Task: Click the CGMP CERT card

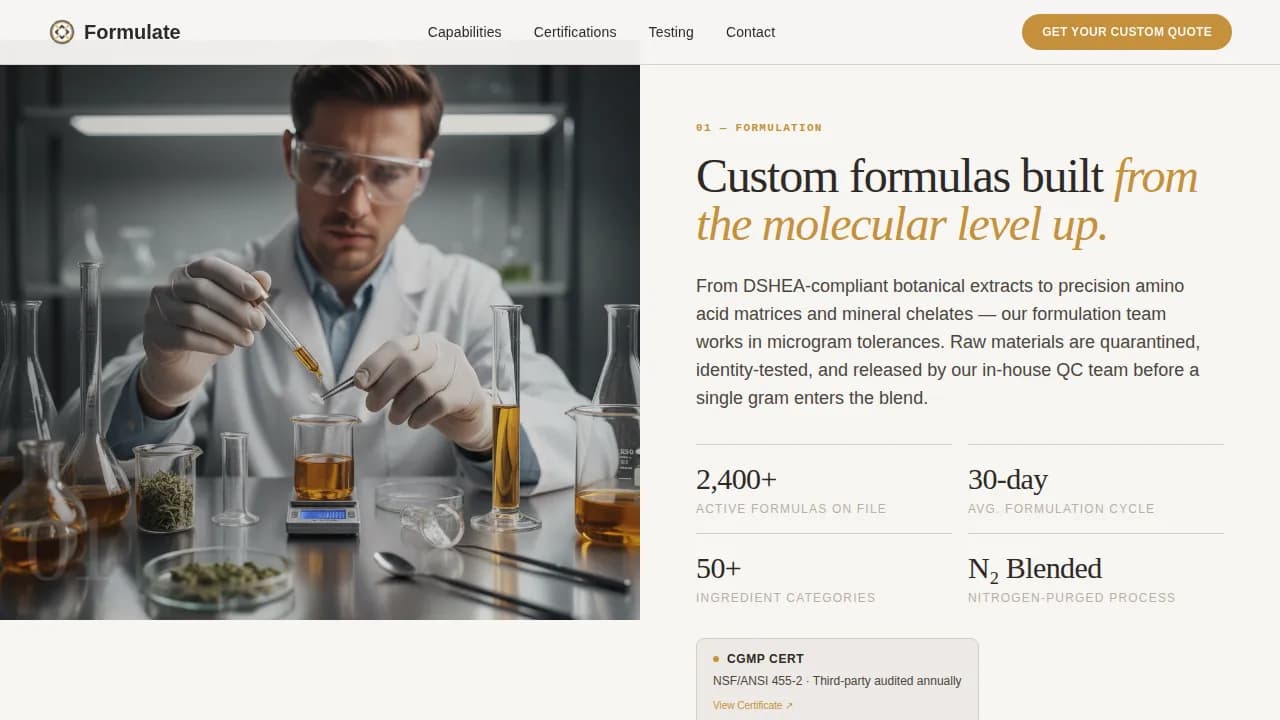Action: coord(837,678)
